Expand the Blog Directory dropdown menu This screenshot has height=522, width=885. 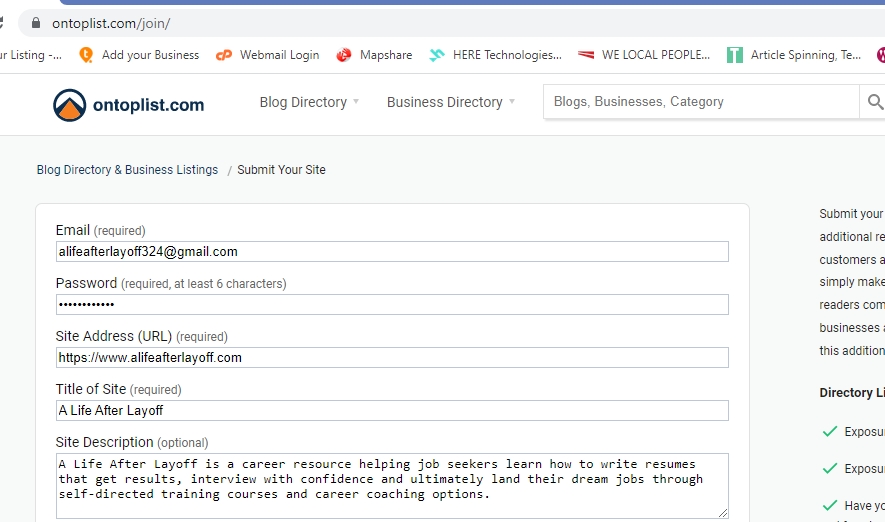[309, 102]
